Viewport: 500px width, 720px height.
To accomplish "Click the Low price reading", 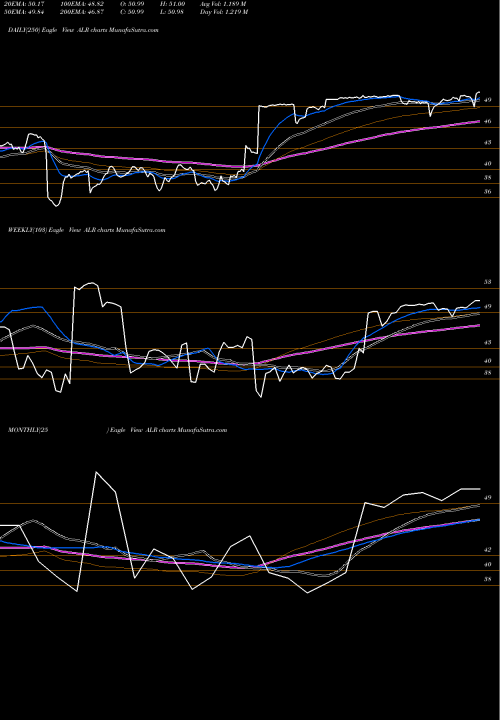I will click(174, 12).
